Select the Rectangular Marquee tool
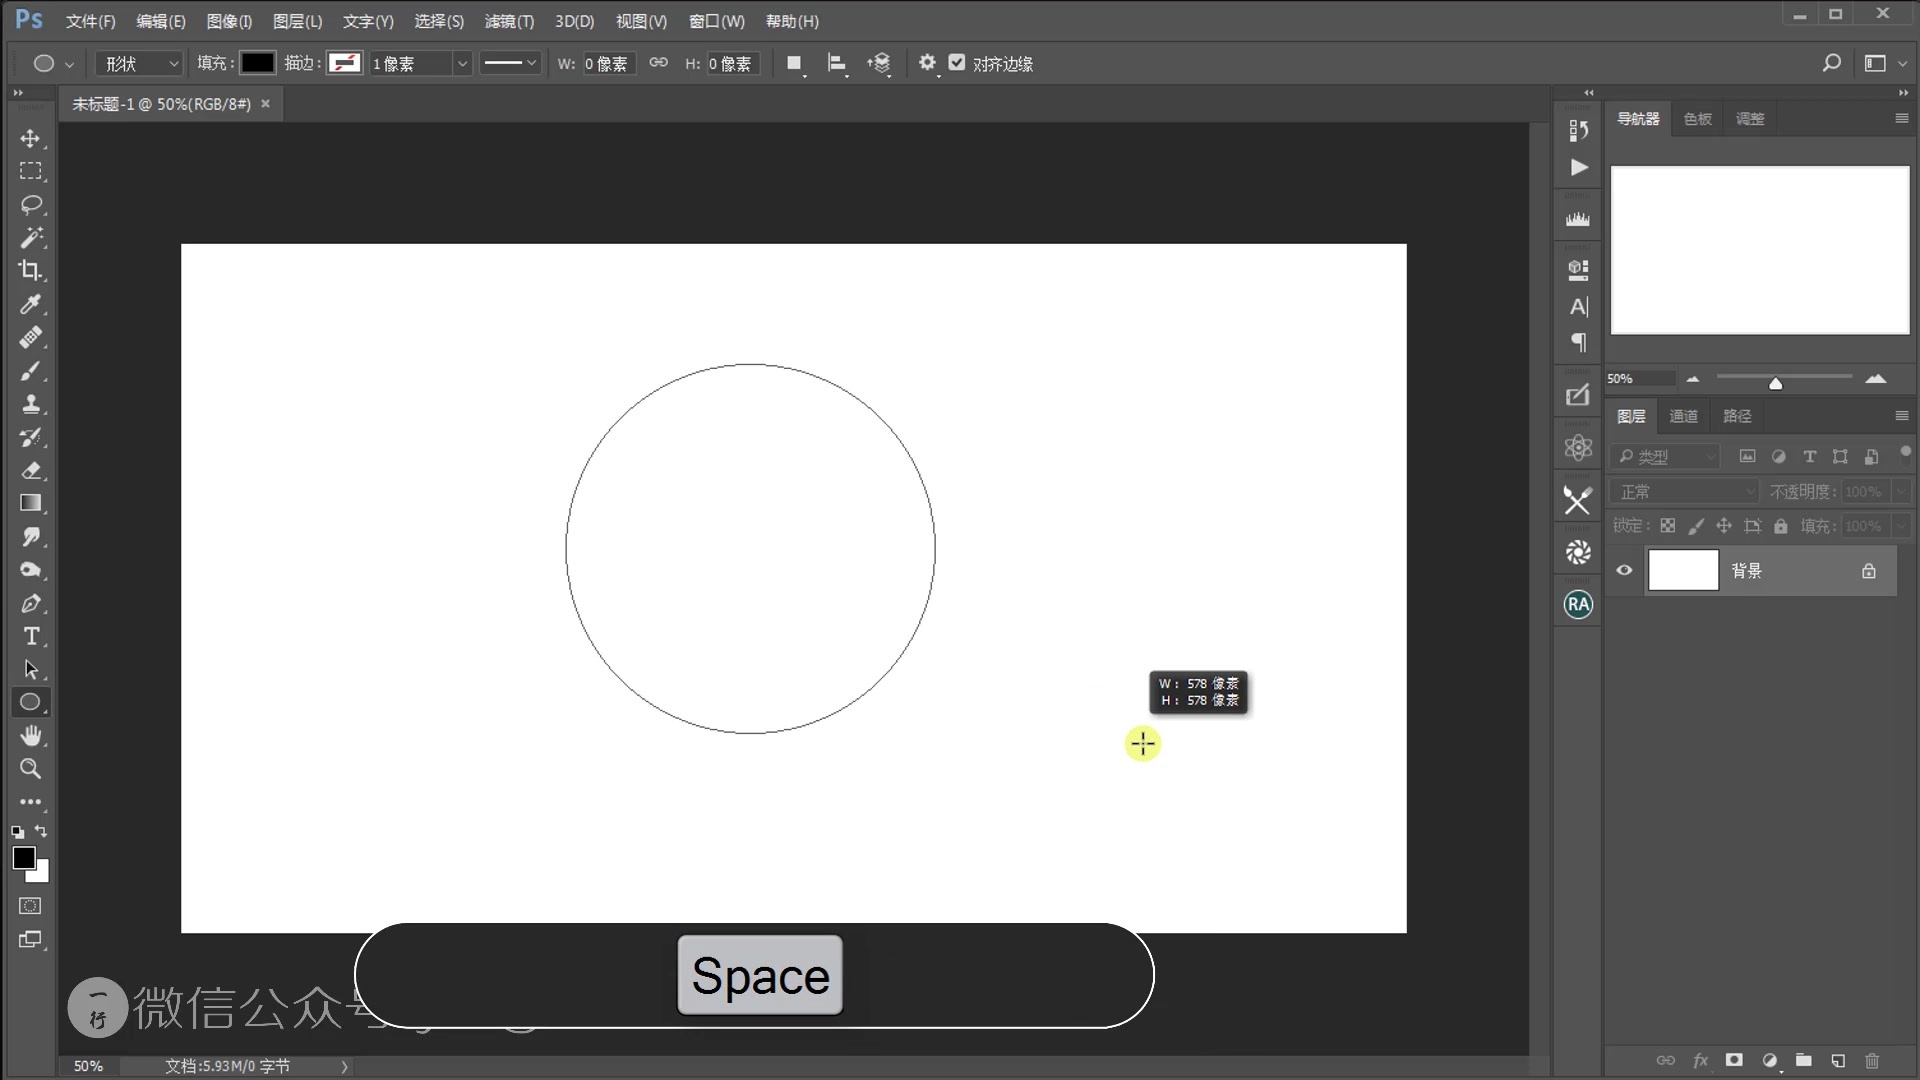Screen dimensions: 1920x1080 coord(30,171)
